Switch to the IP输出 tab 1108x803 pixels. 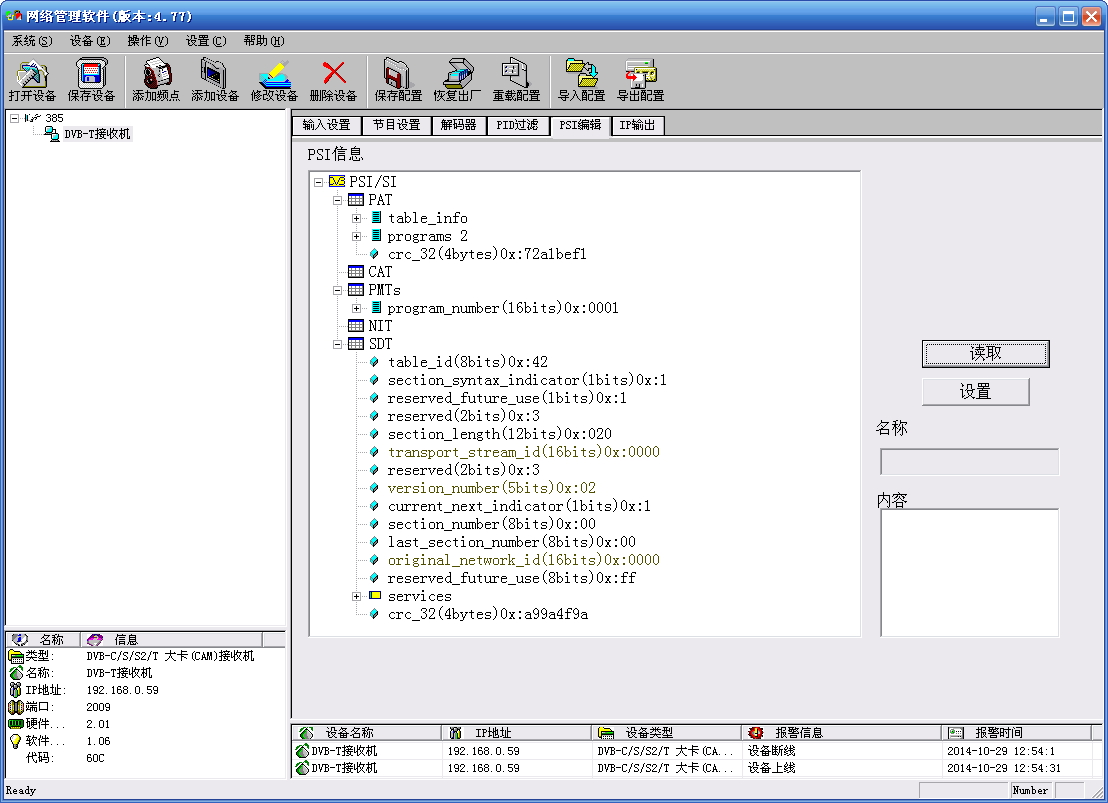pos(637,125)
